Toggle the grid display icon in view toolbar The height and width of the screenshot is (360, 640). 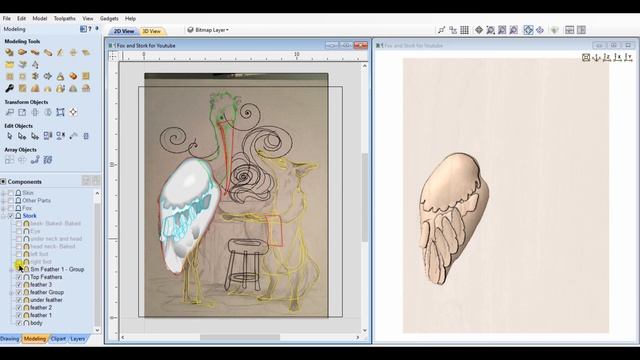464,30
